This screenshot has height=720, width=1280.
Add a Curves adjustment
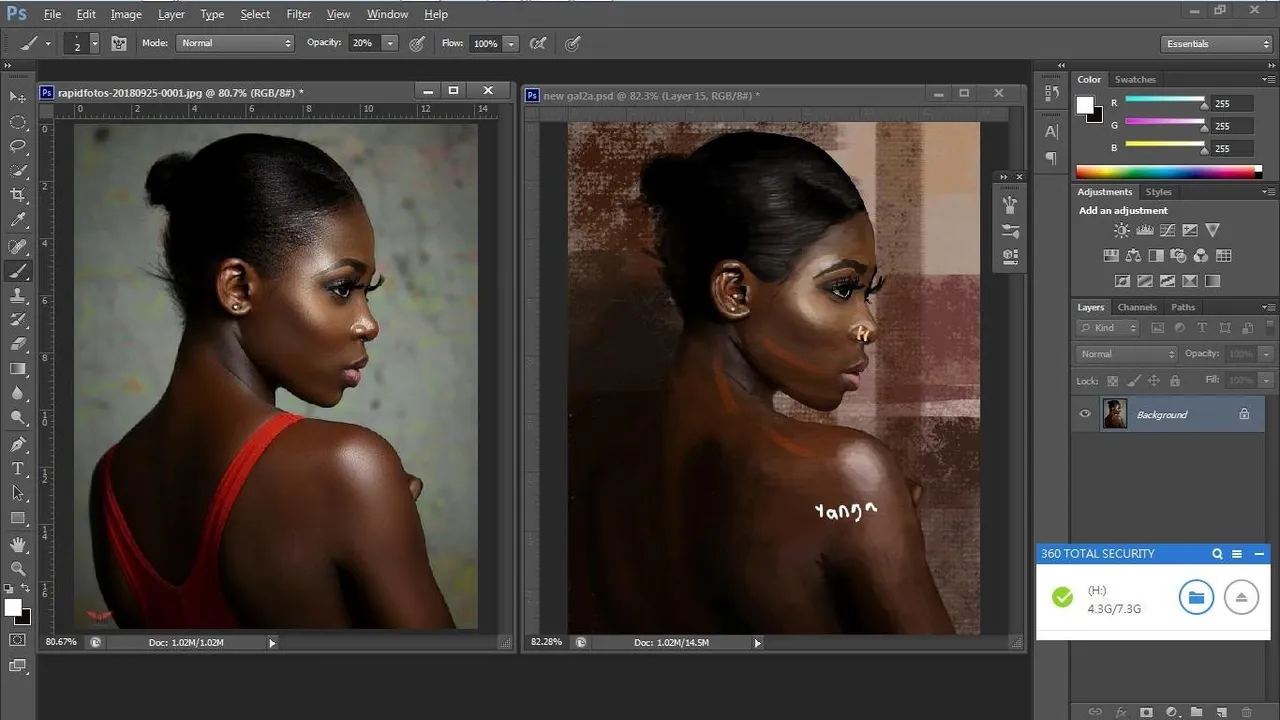[x=1167, y=230]
